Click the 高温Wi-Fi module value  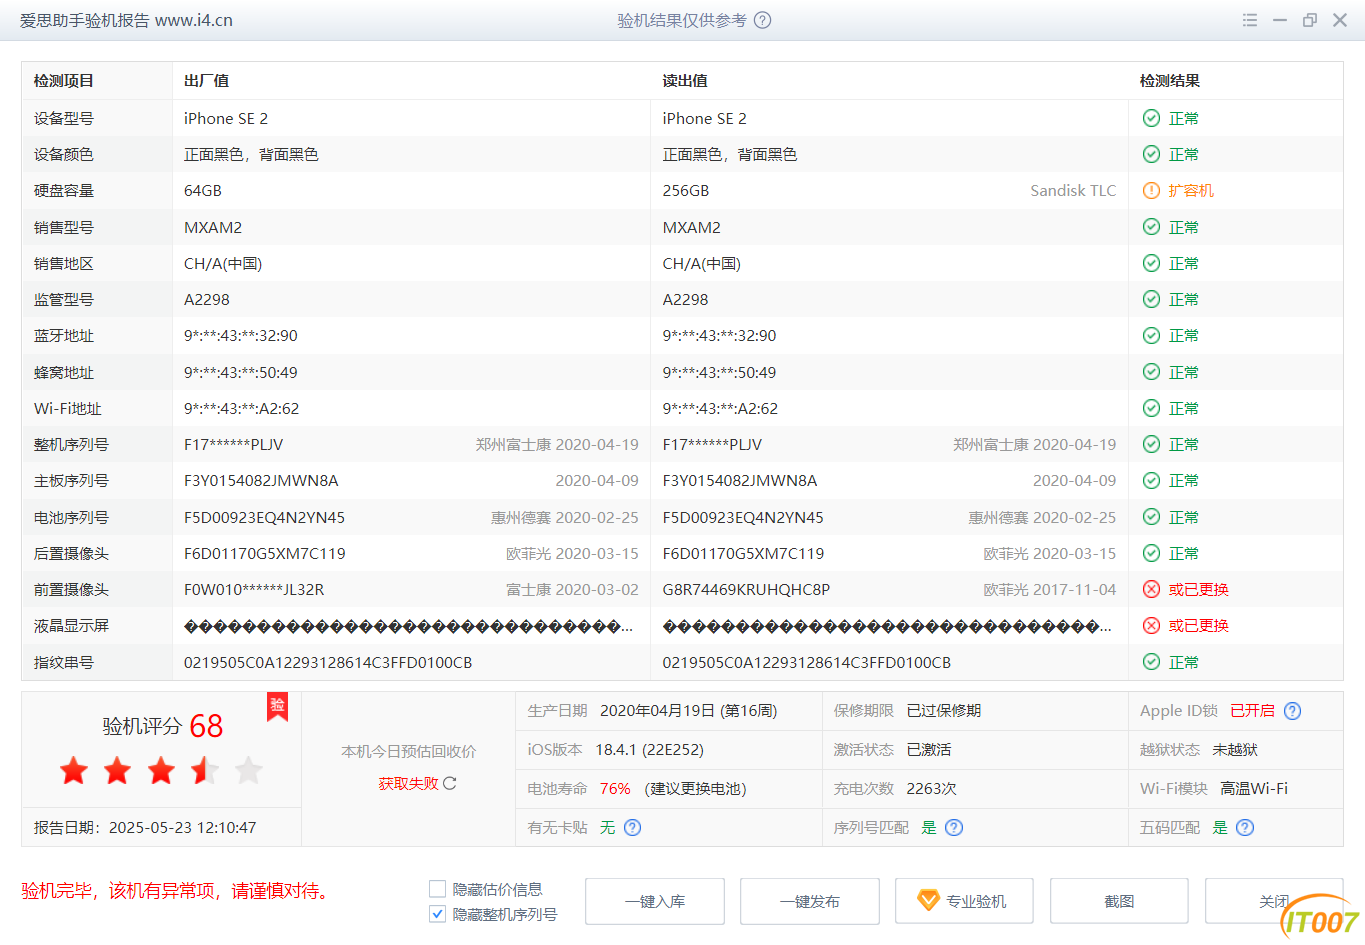(1254, 788)
